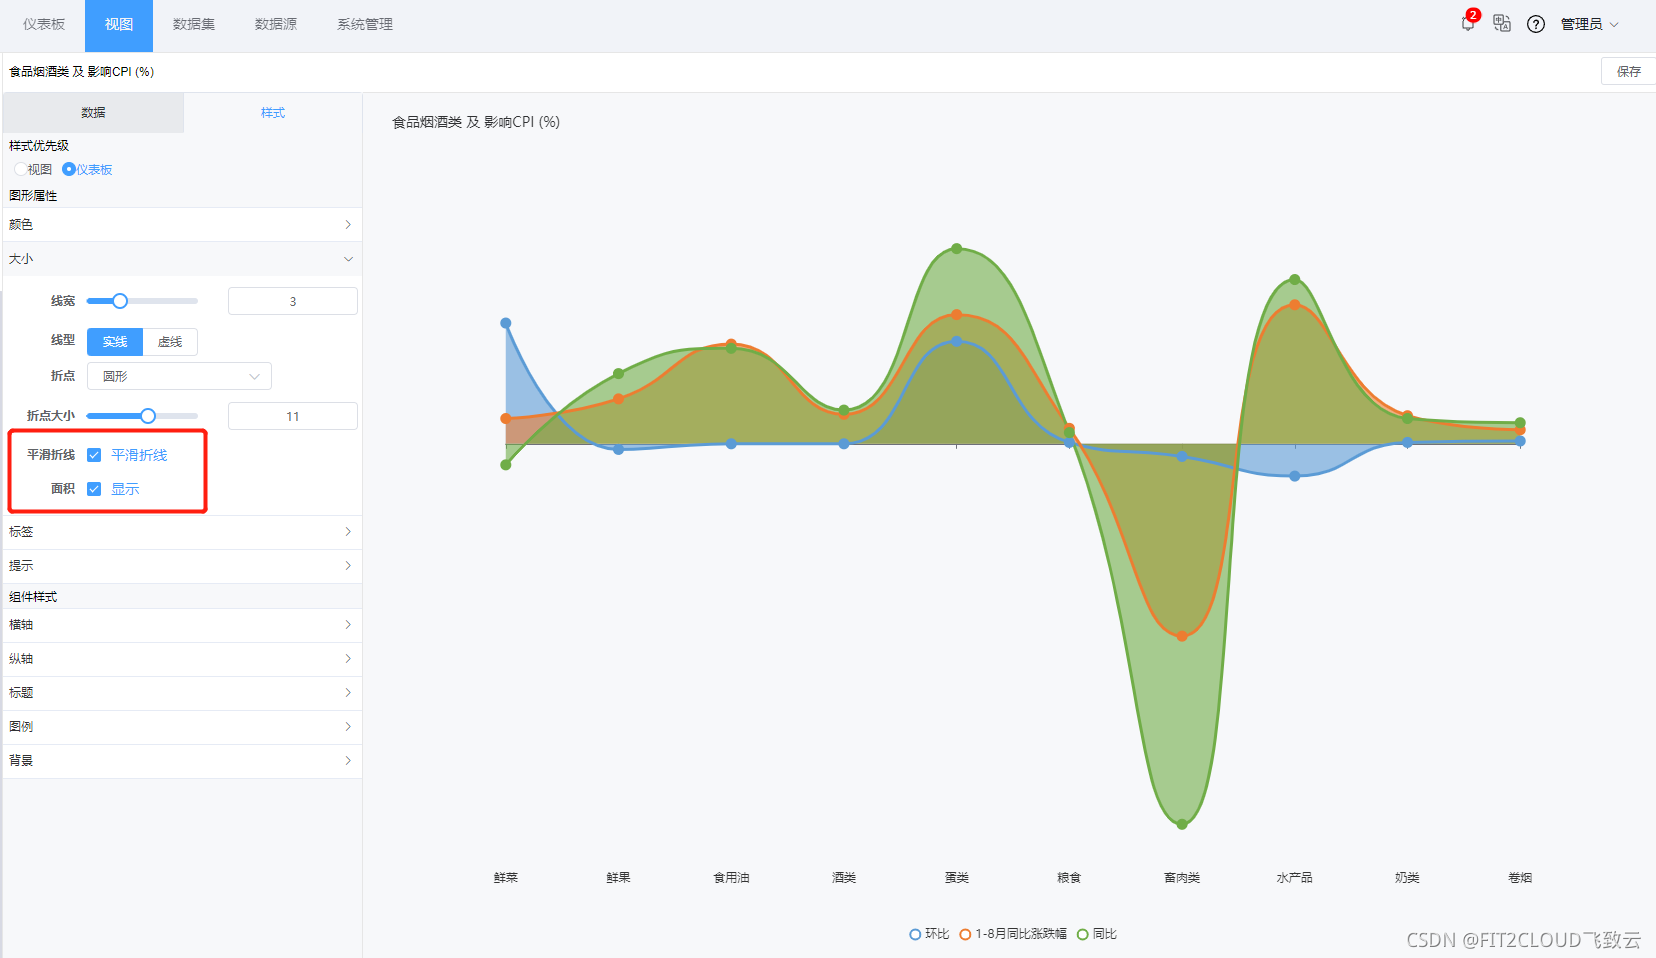
Task: Open the 数据集 menu
Action: pos(194,24)
